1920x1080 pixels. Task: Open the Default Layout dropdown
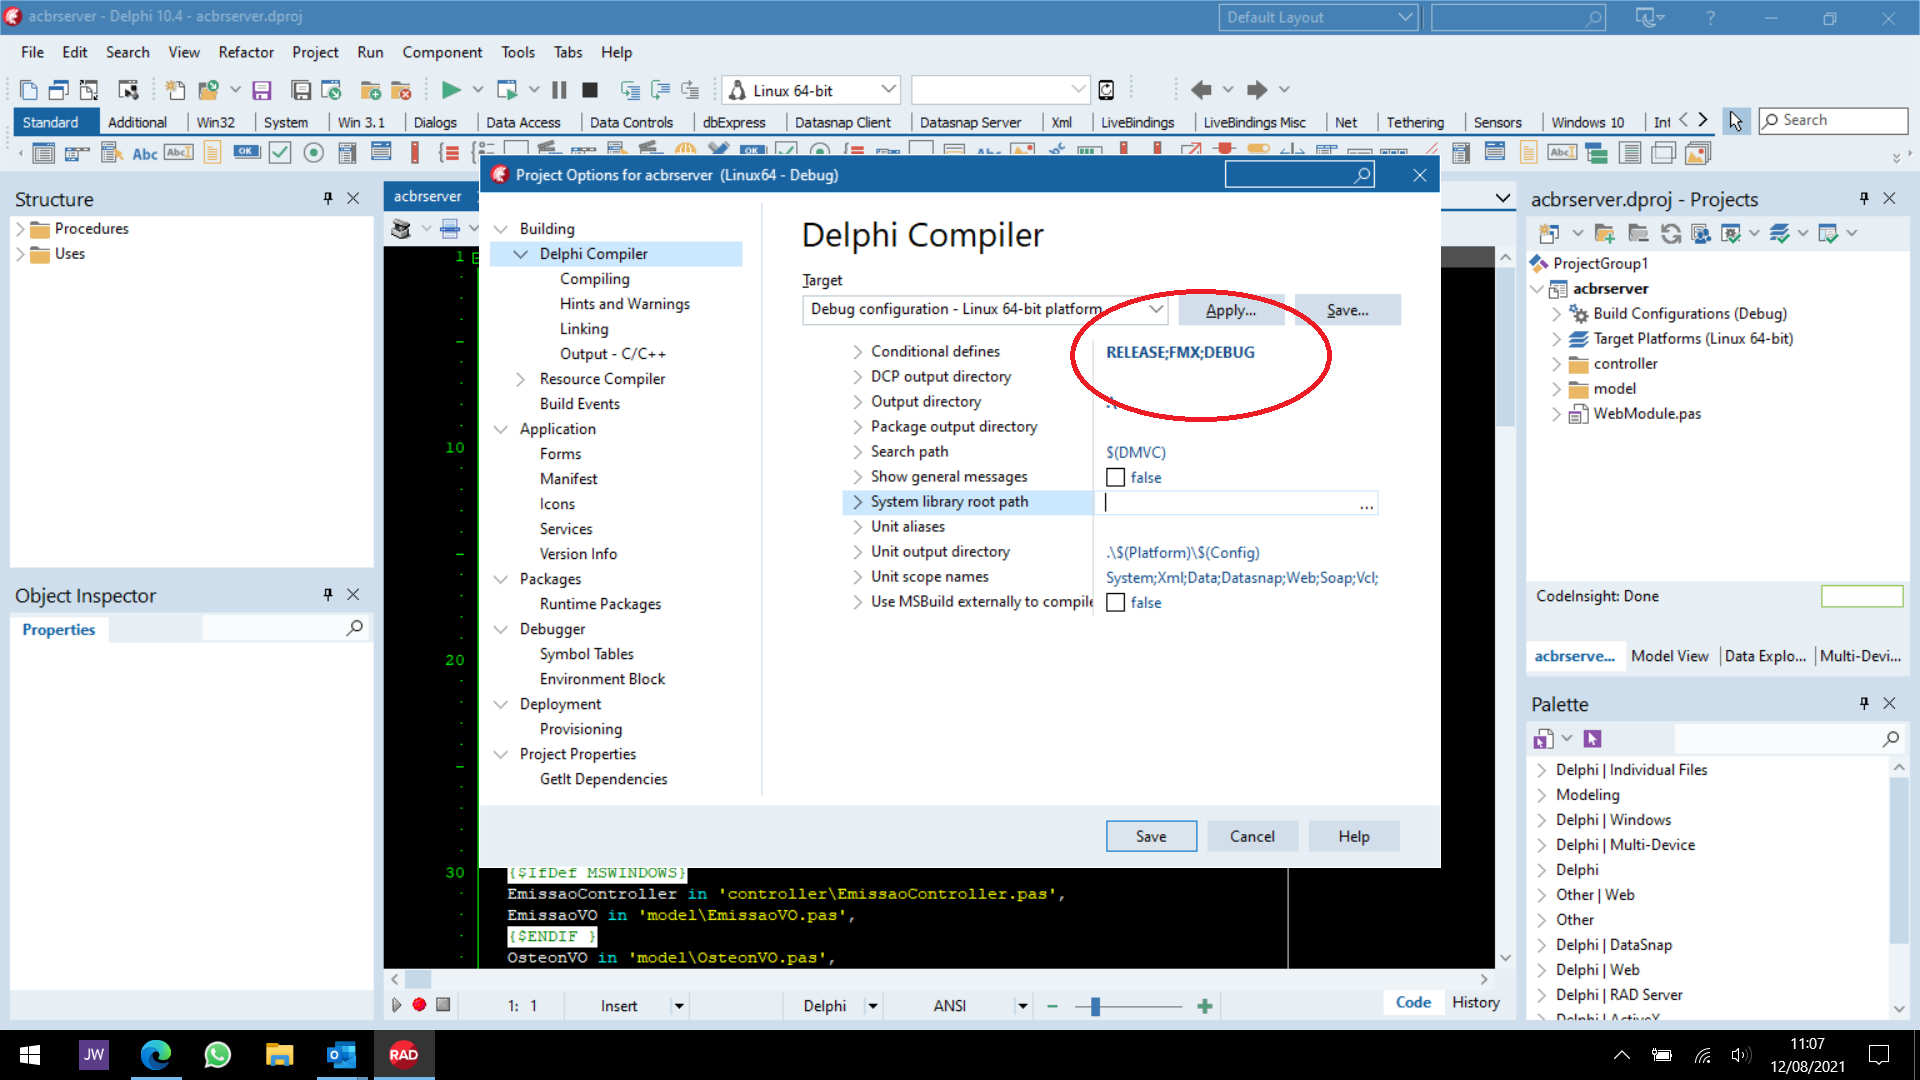[x=1405, y=17]
